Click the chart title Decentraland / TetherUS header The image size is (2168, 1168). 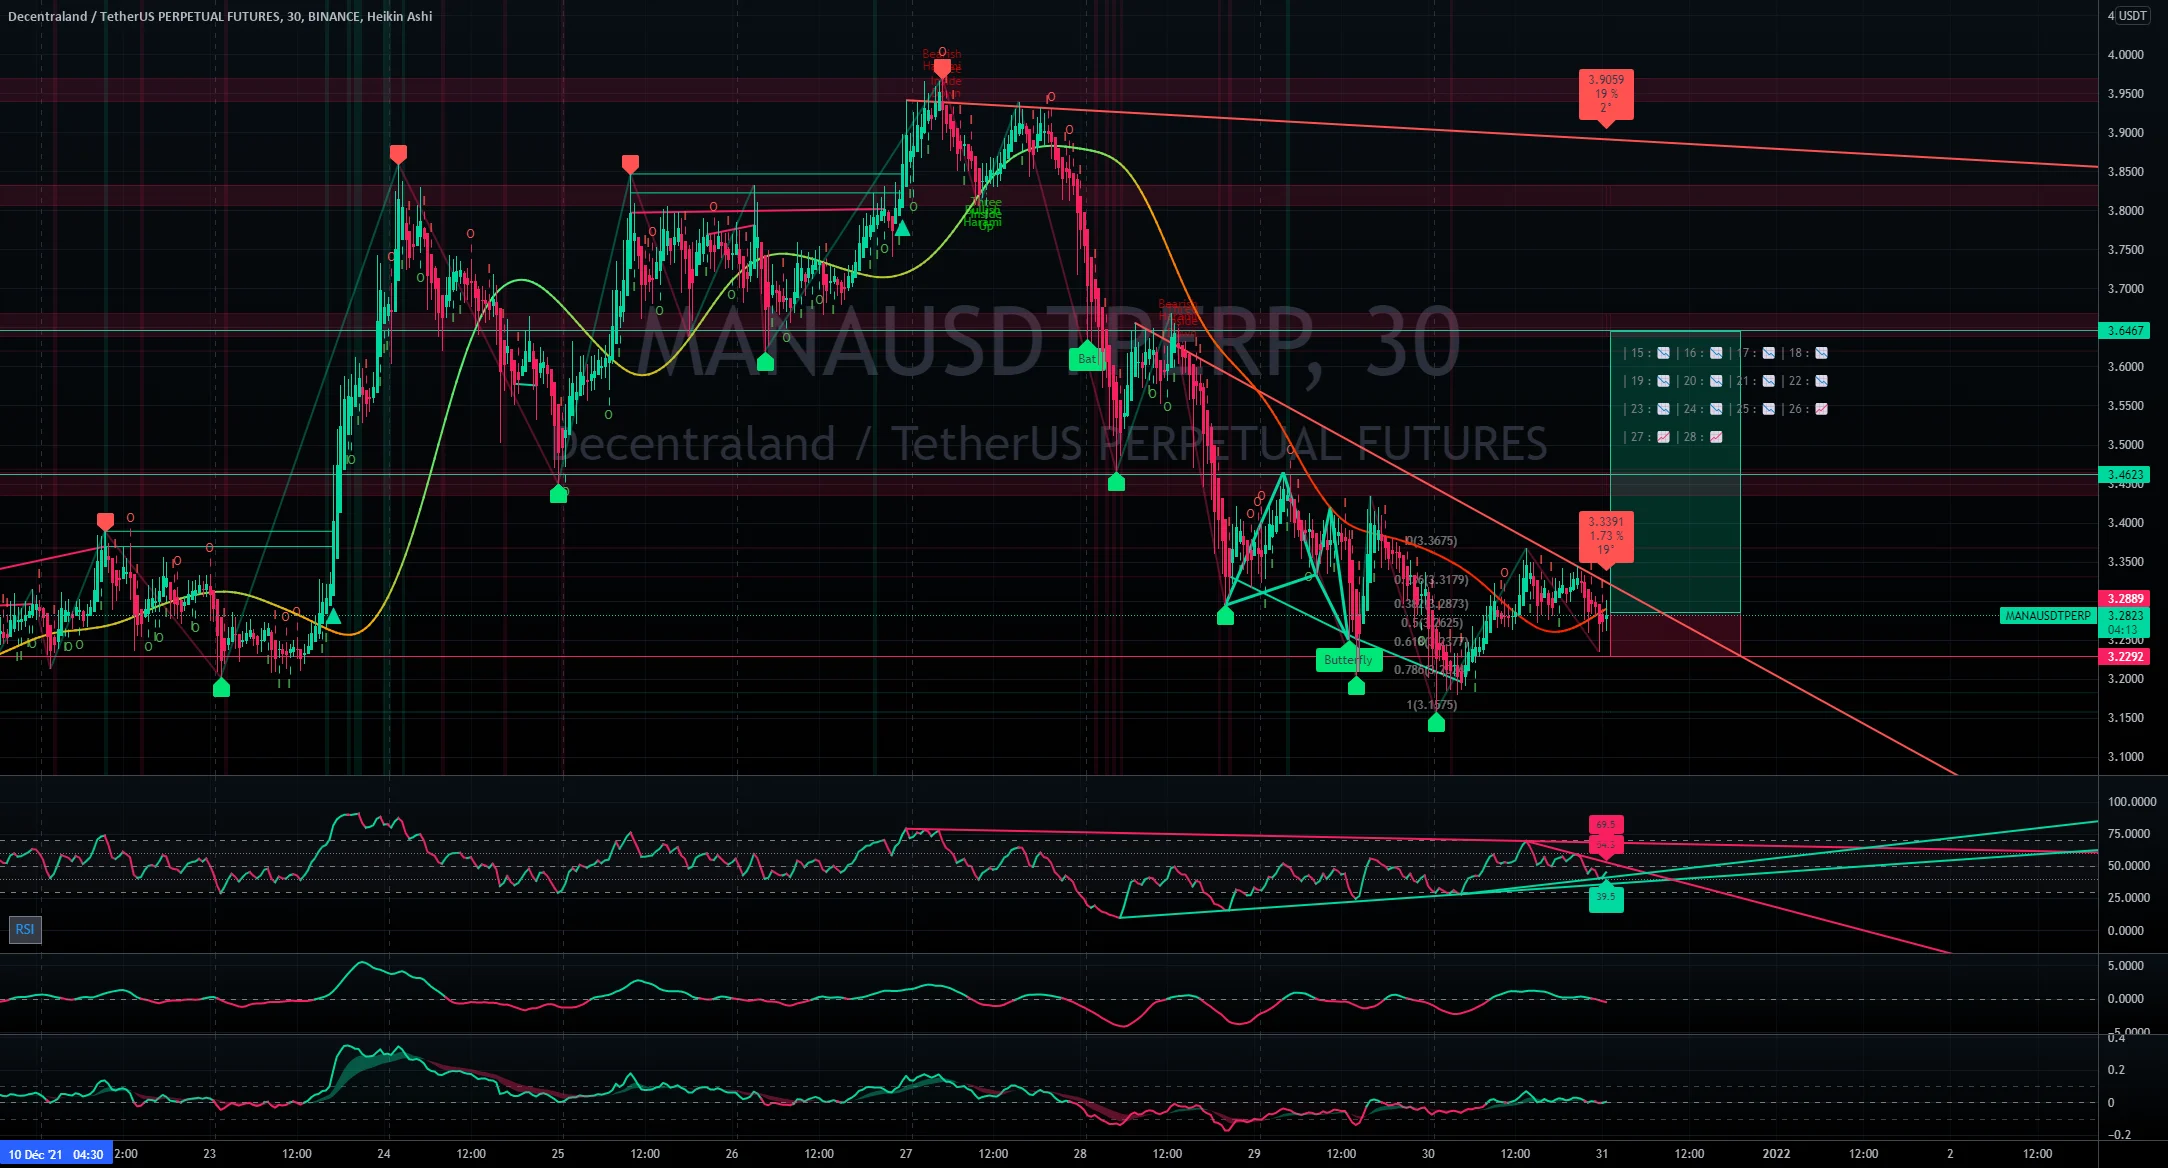coord(220,16)
